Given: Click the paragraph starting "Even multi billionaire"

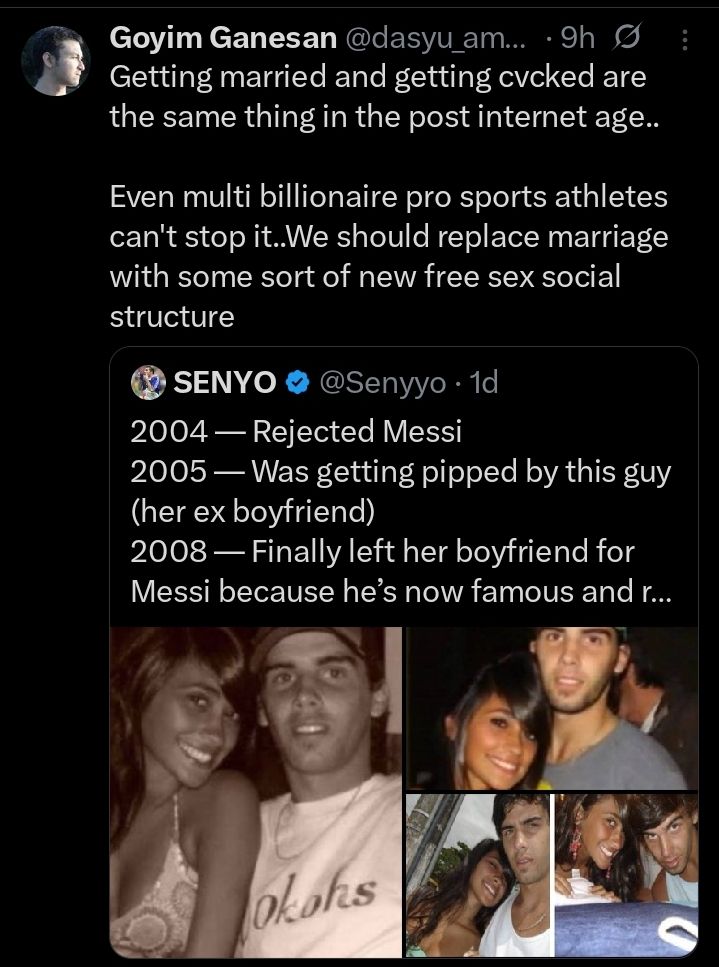Looking at the screenshot, I should click(388, 256).
